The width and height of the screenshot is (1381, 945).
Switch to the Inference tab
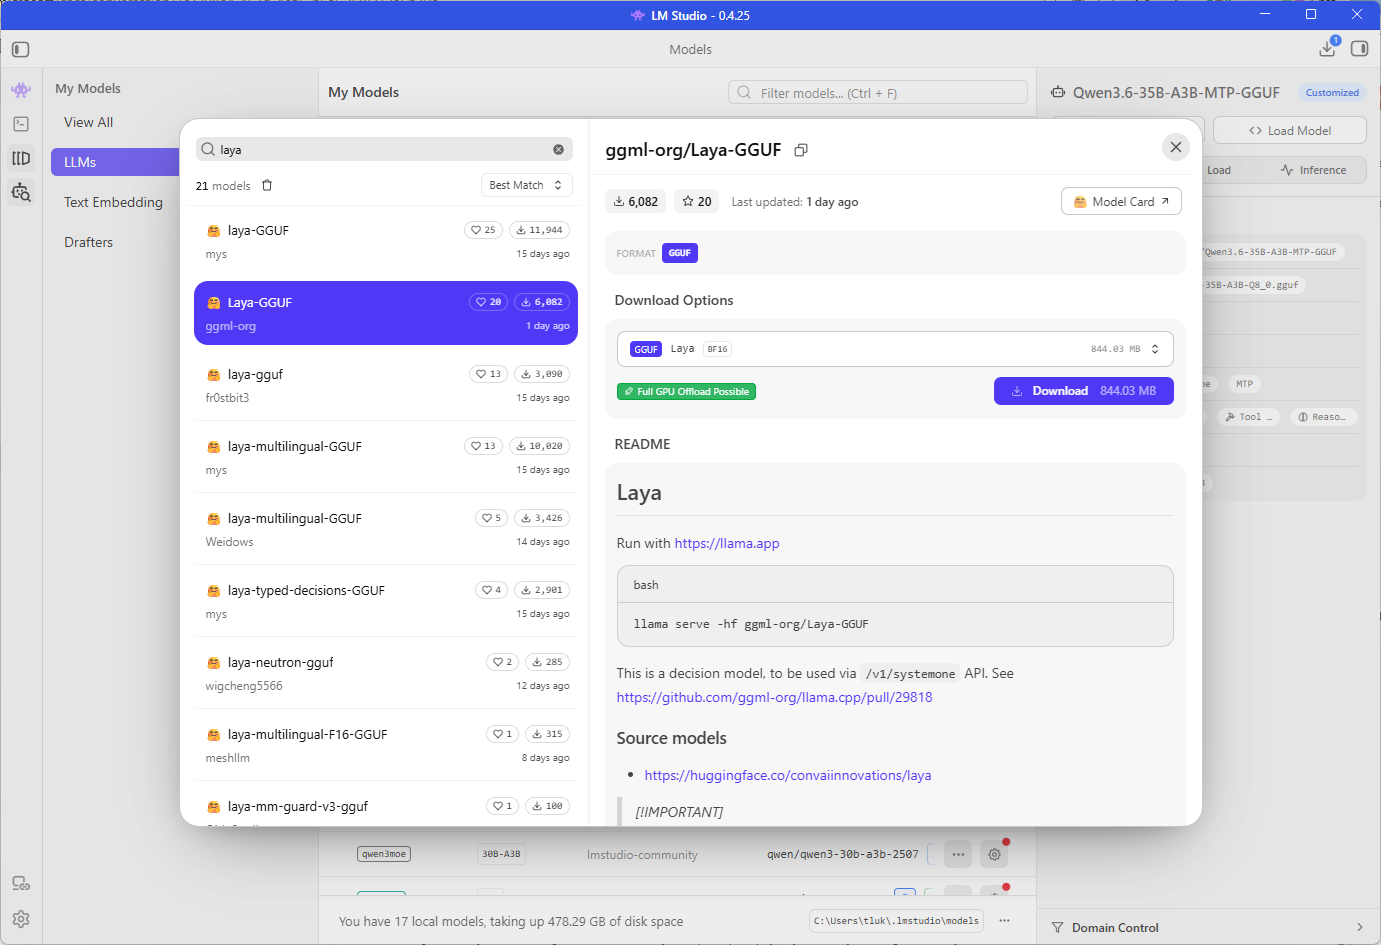(x=1314, y=170)
